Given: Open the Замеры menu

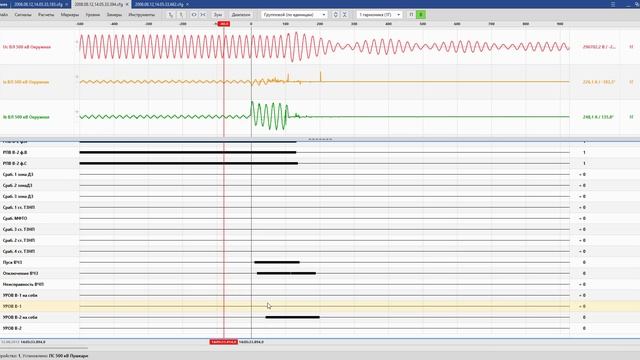Looking at the screenshot, I should [x=114, y=15].
